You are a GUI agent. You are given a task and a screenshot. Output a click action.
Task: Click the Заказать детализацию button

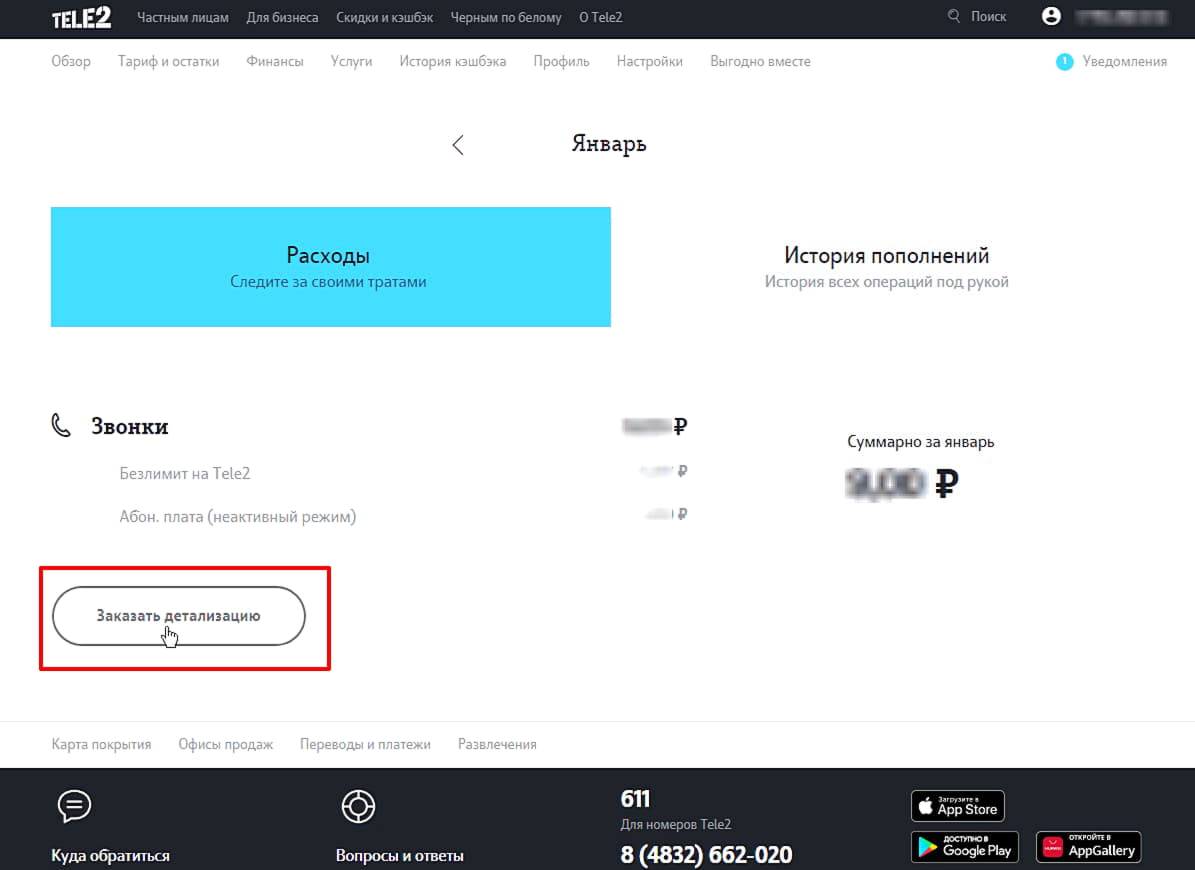pos(178,616)
